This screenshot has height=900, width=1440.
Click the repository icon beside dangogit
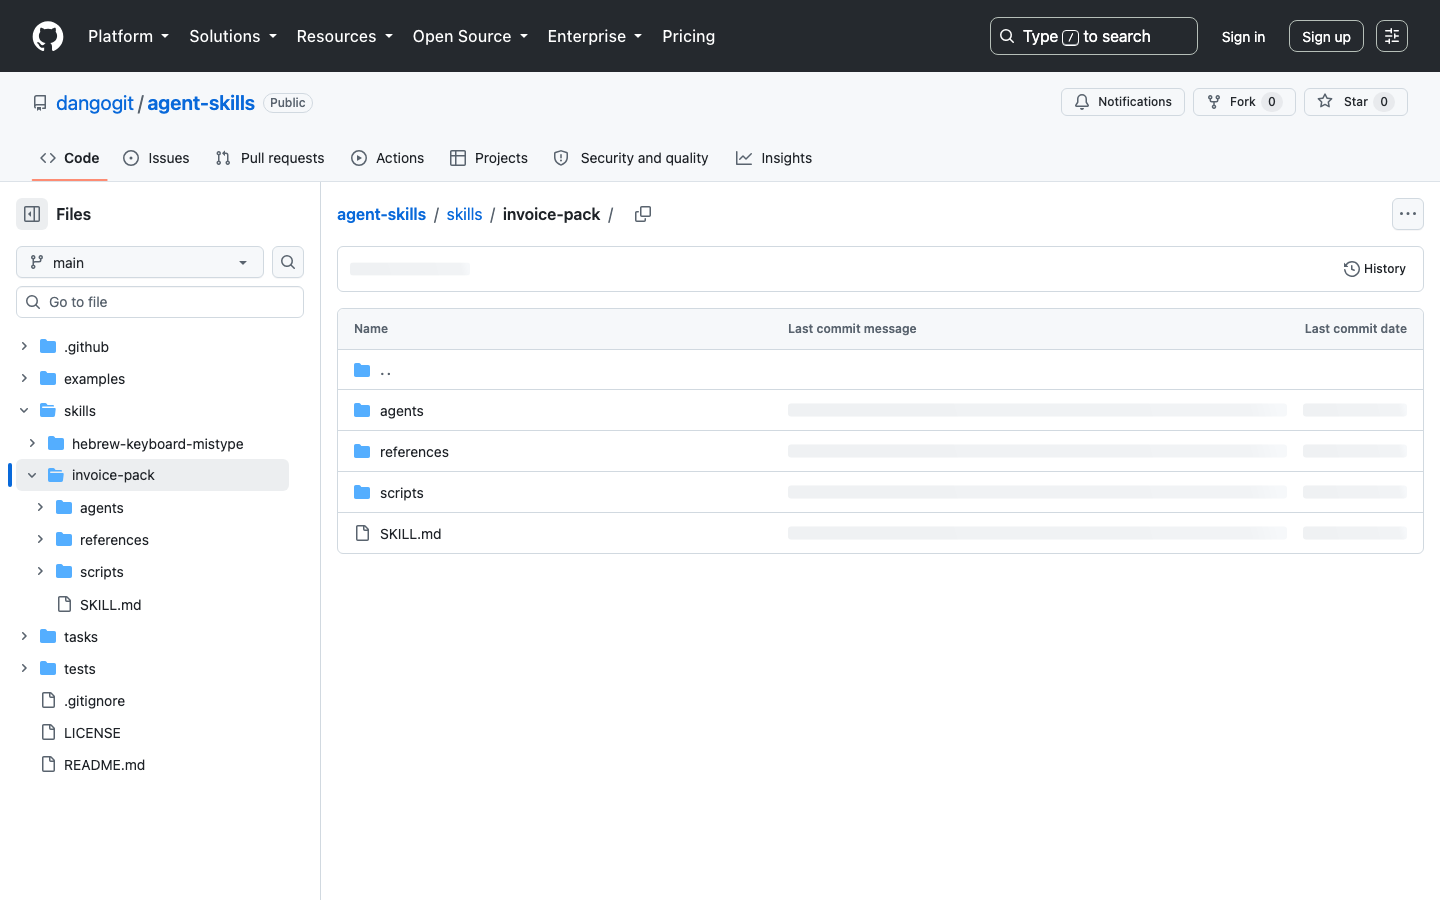[40, 103]
